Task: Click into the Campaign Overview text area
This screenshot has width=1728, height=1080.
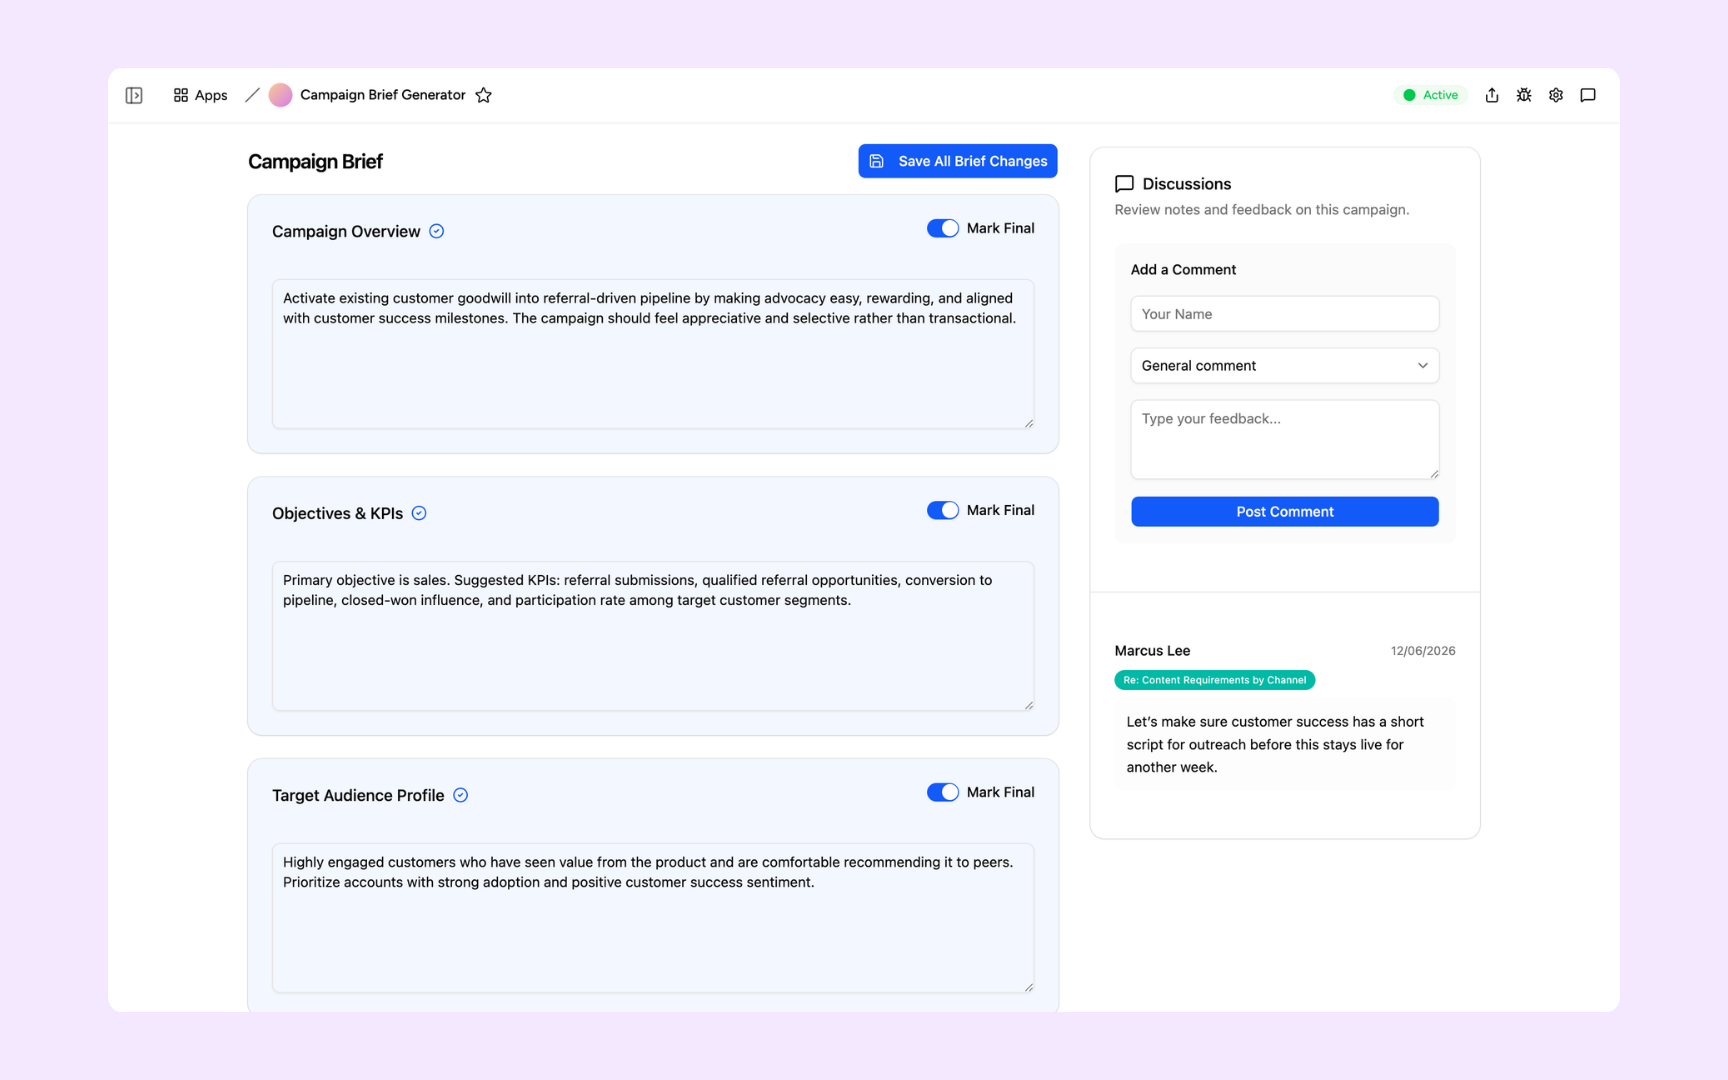Action: [x=653, y=354]
